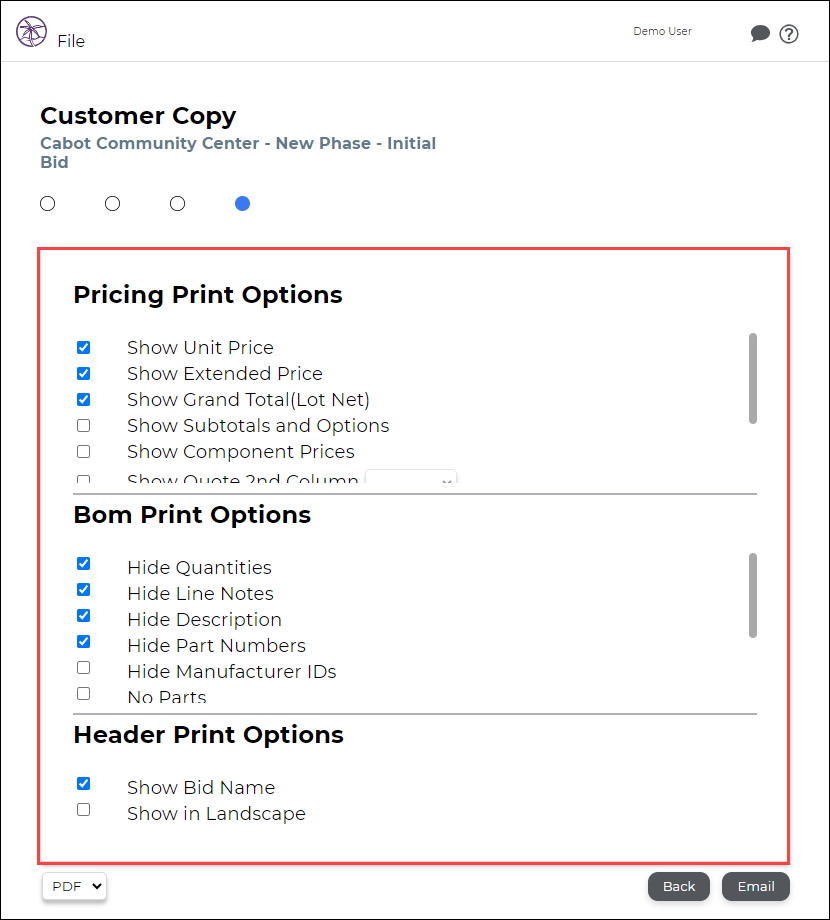This screenshot has height=920, width=830.
Task: Uncheck Hide Quantities
Action: [x=84, y=564]
